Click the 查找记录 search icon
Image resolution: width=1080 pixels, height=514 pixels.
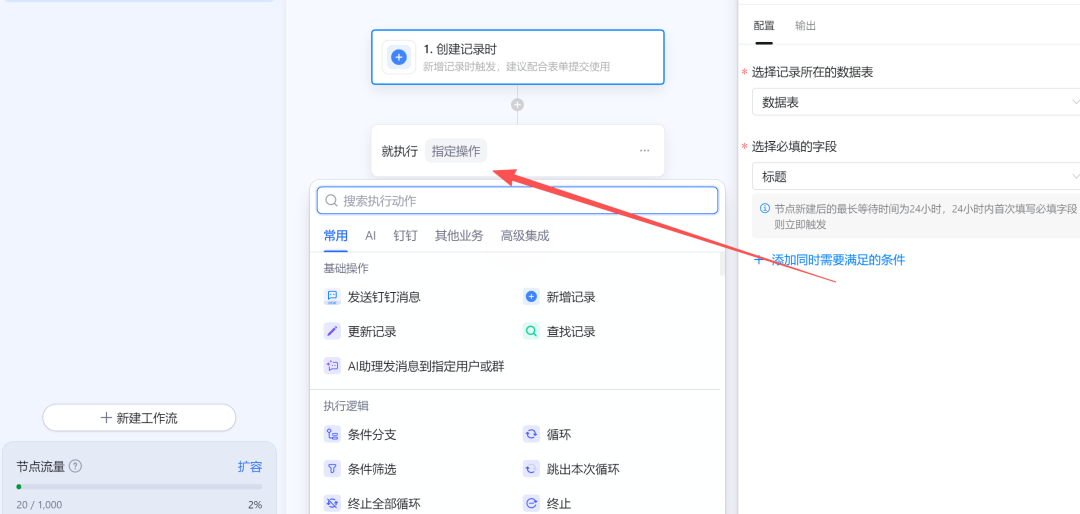point(531,331)
